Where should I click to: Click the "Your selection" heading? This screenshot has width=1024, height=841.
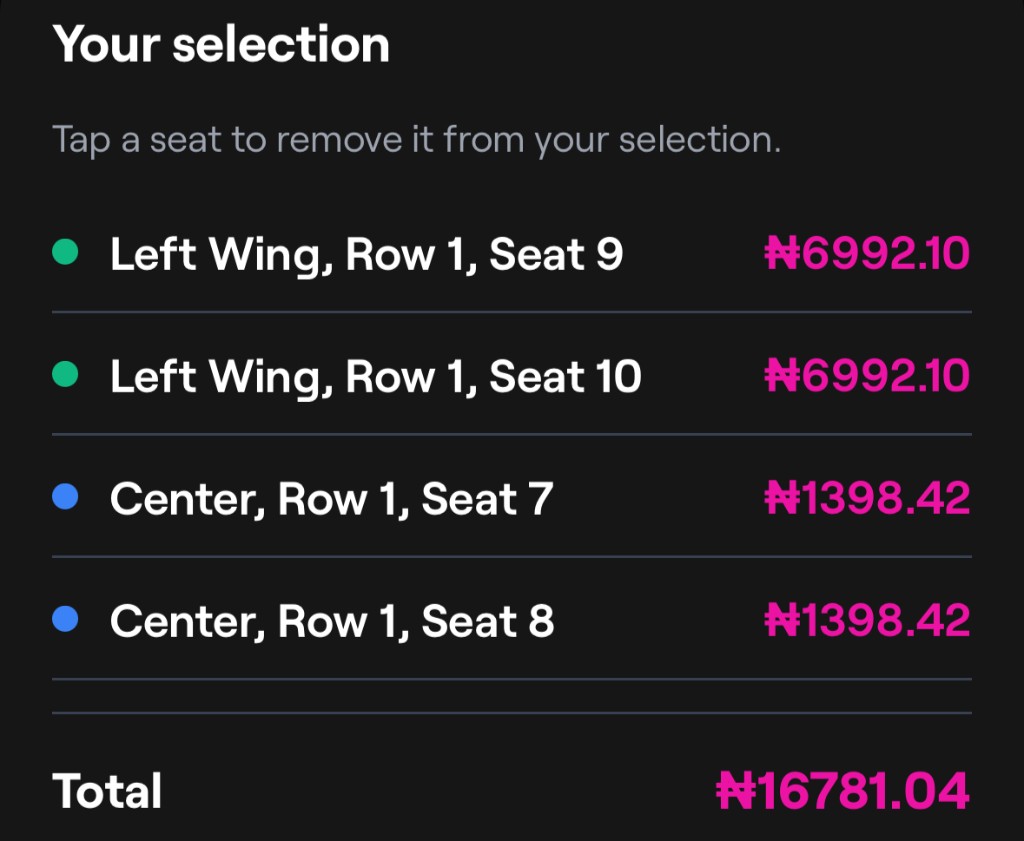[221, 45]
